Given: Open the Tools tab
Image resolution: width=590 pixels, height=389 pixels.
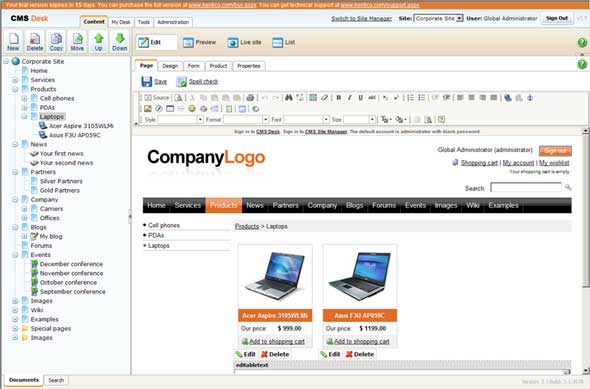Looking at the screenshot, I should coord(144,22).
